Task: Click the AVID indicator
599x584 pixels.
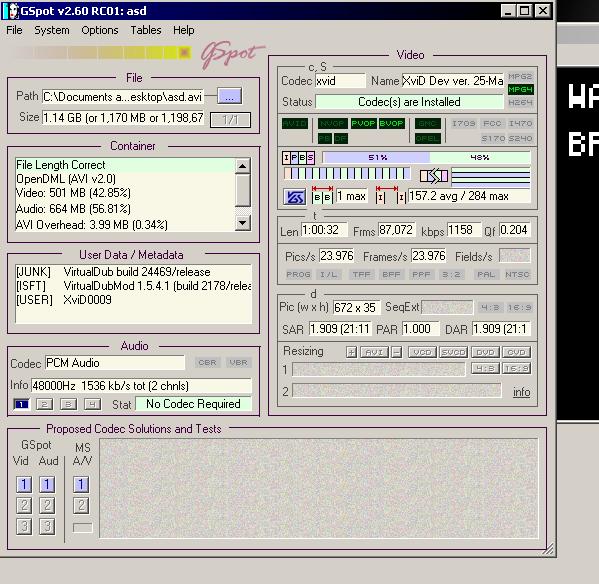Action: click(295, 123)
